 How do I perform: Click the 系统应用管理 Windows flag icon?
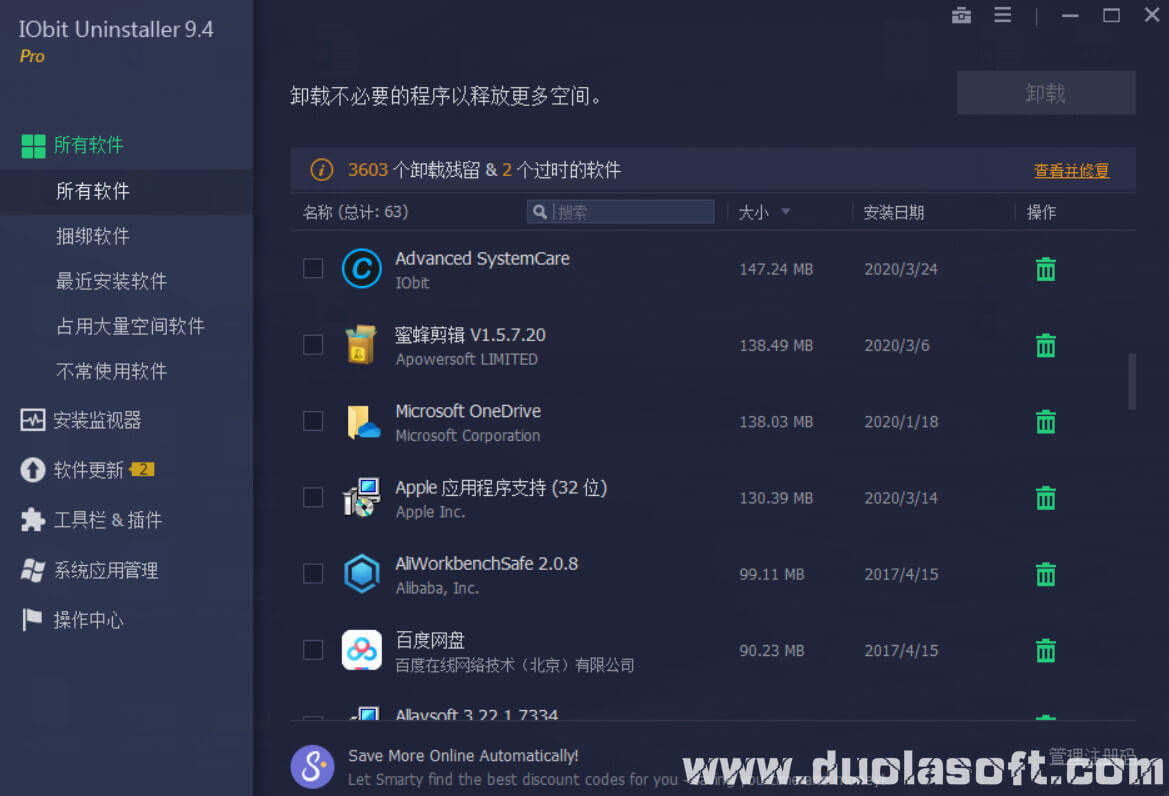(33, 570)
